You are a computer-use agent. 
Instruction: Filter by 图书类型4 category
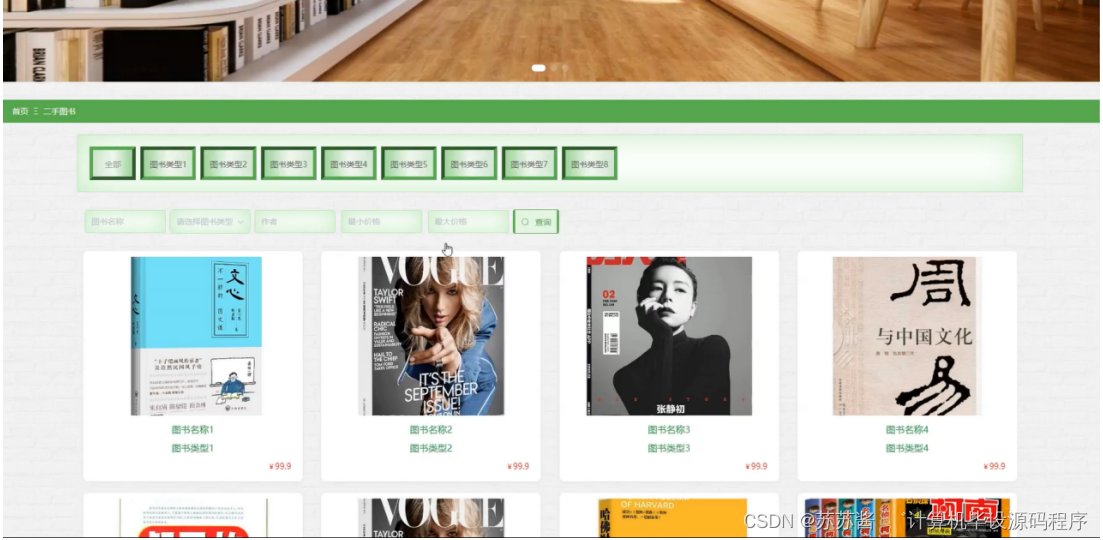click(349, 163)
